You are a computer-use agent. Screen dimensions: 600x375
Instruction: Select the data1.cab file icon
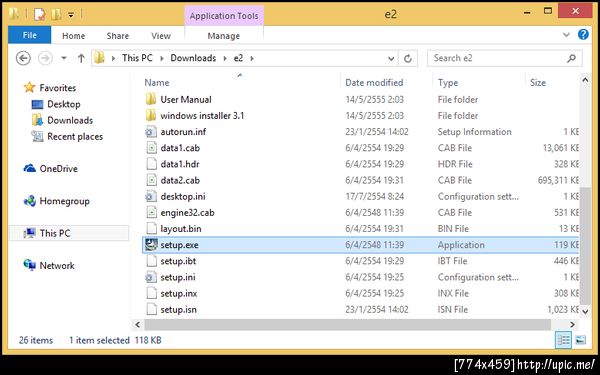(x=152, y=148)
